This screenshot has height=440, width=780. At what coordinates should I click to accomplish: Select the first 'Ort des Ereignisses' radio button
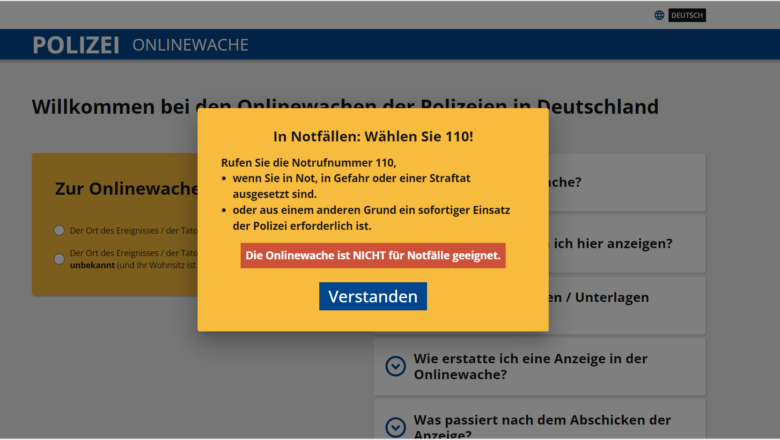pos(59,230)
